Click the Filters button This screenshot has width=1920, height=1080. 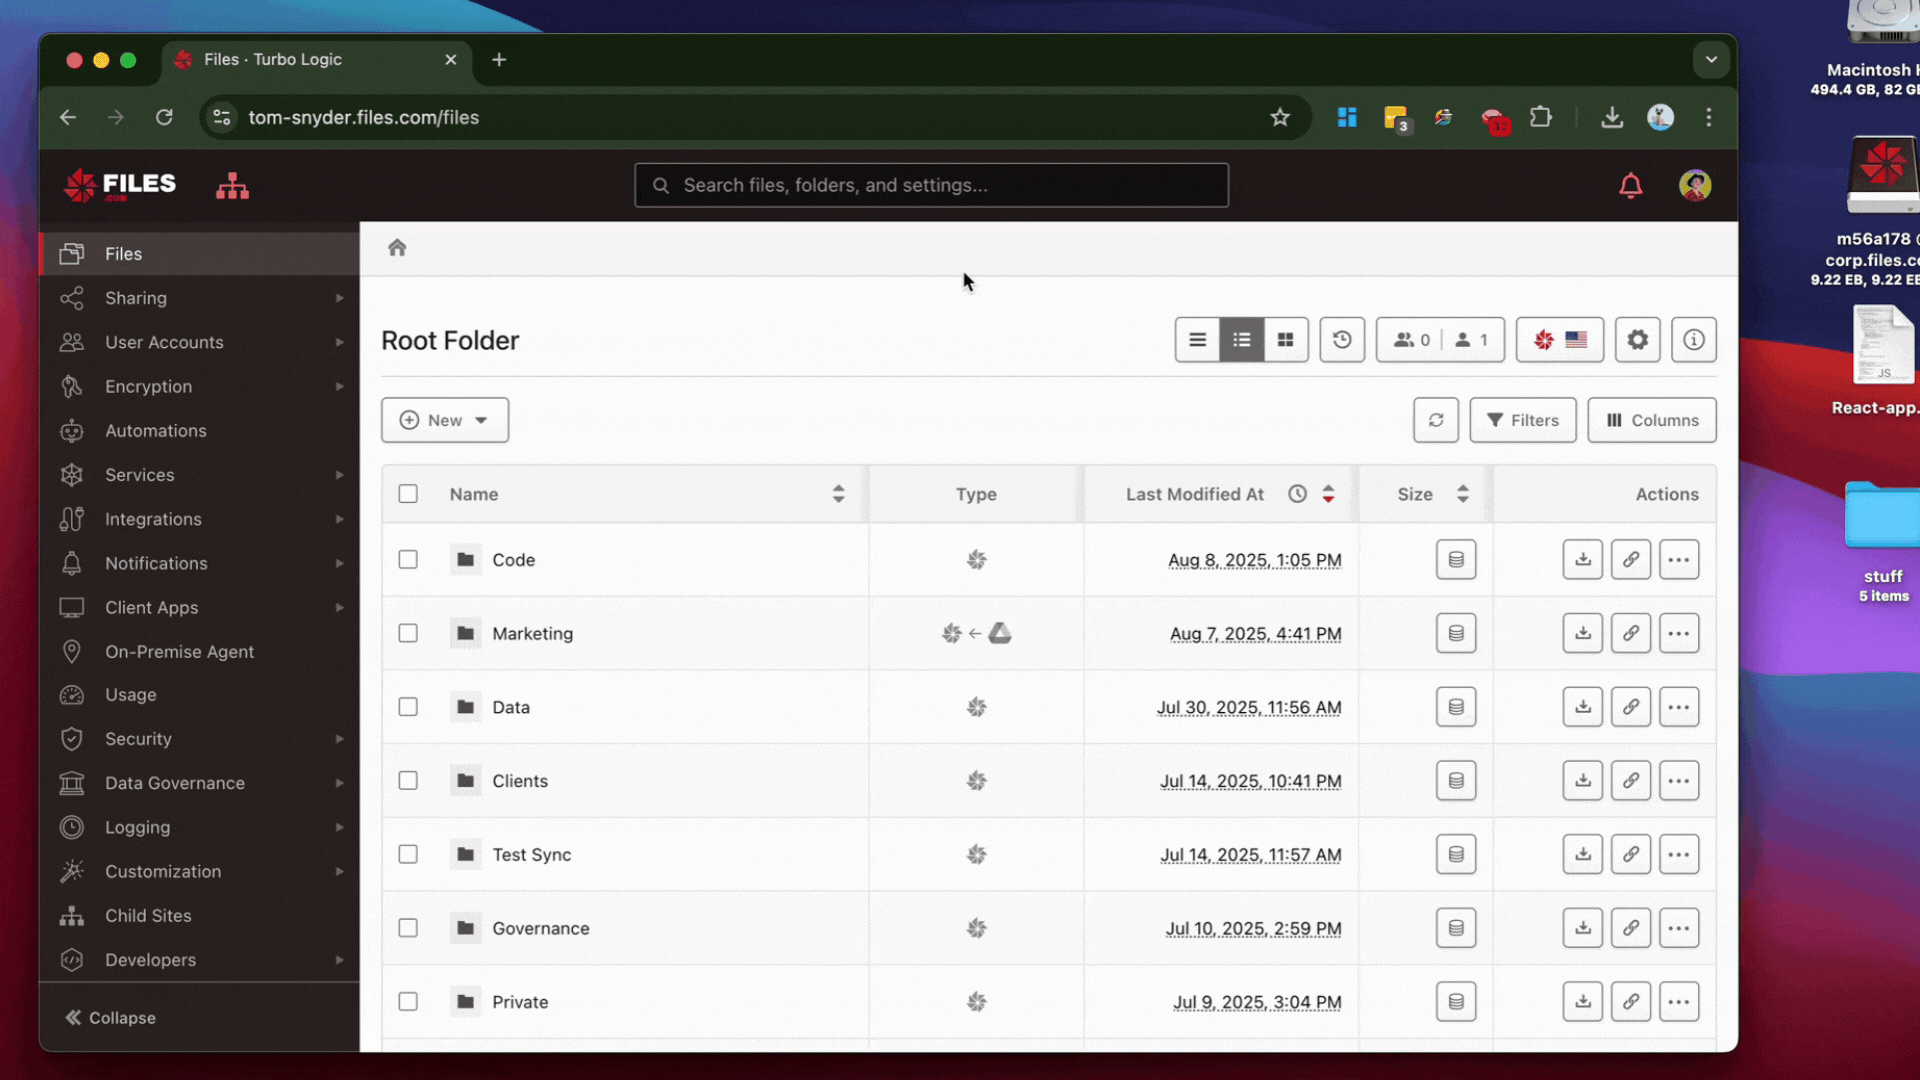coord(1522,420)
